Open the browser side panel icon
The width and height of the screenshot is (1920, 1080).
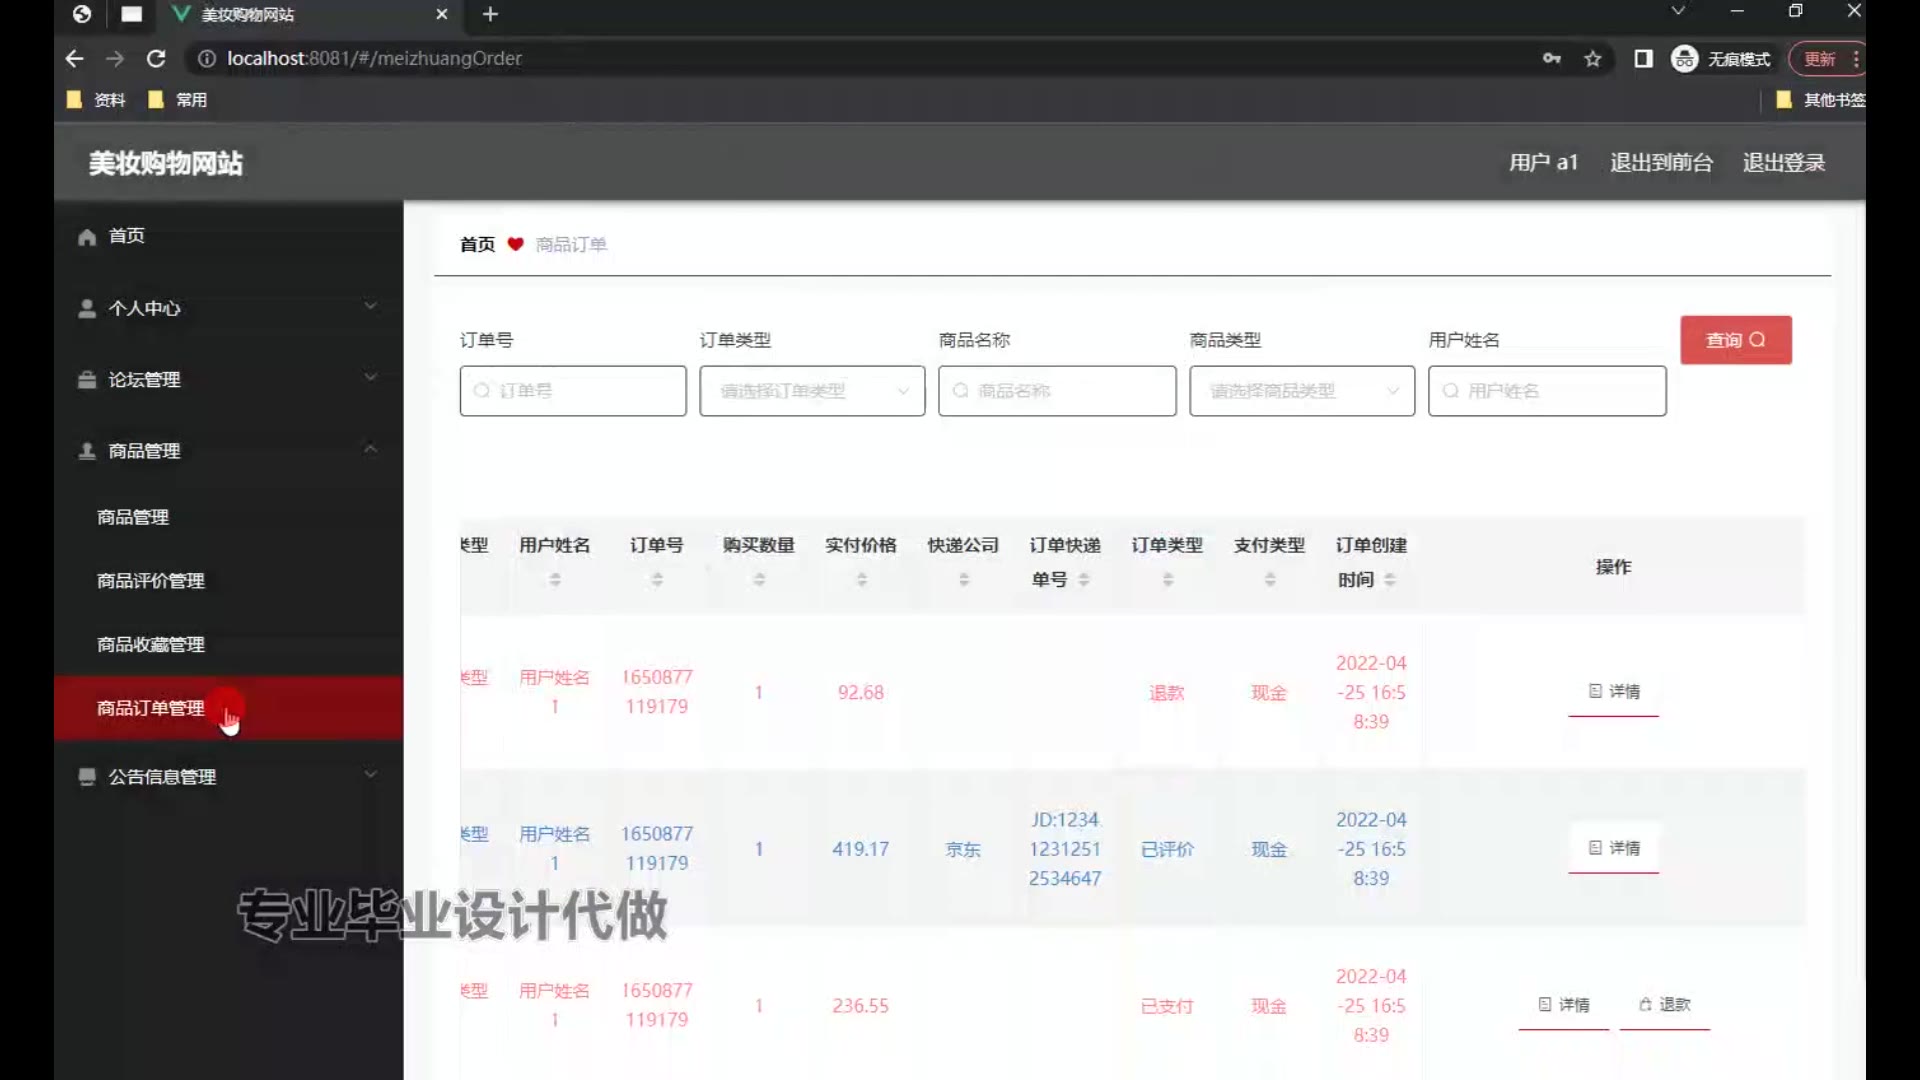pos(1643,59)
